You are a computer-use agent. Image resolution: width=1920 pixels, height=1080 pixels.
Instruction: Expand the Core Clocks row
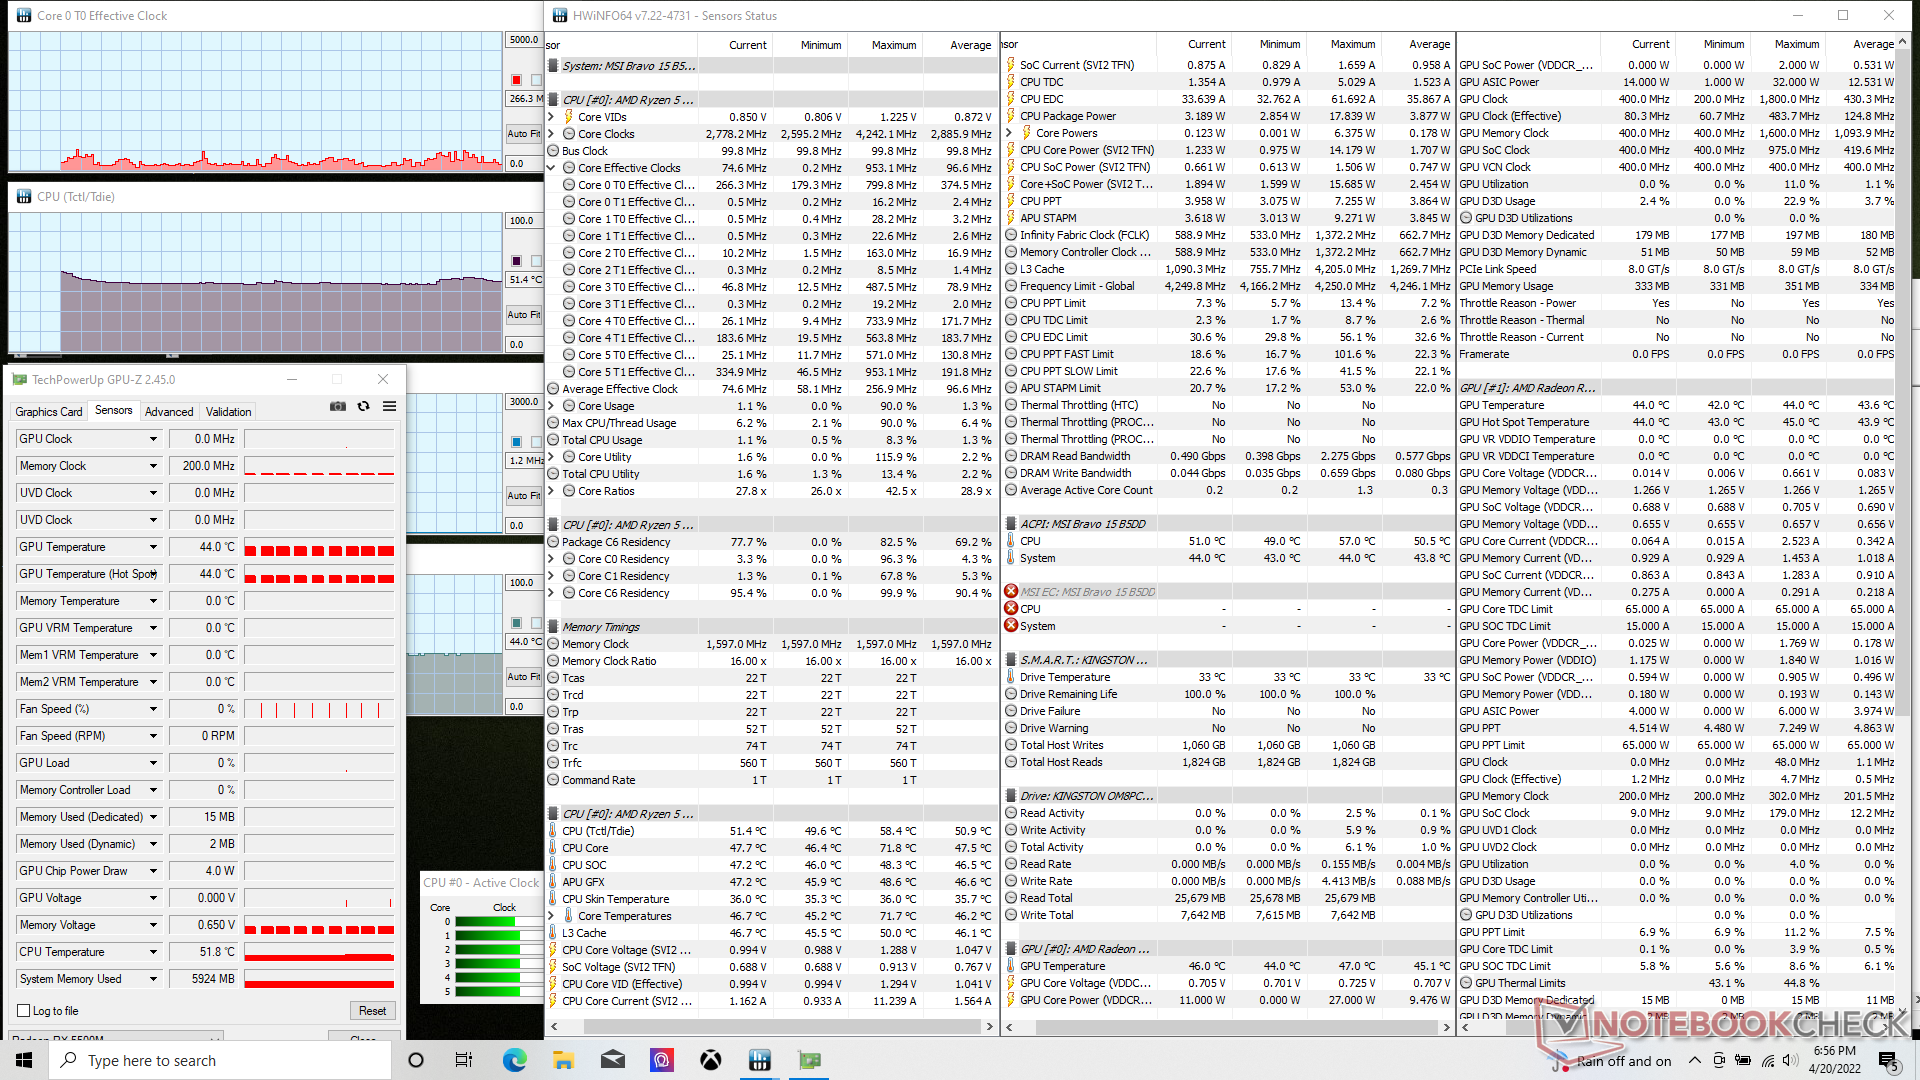tap(553, 134)
